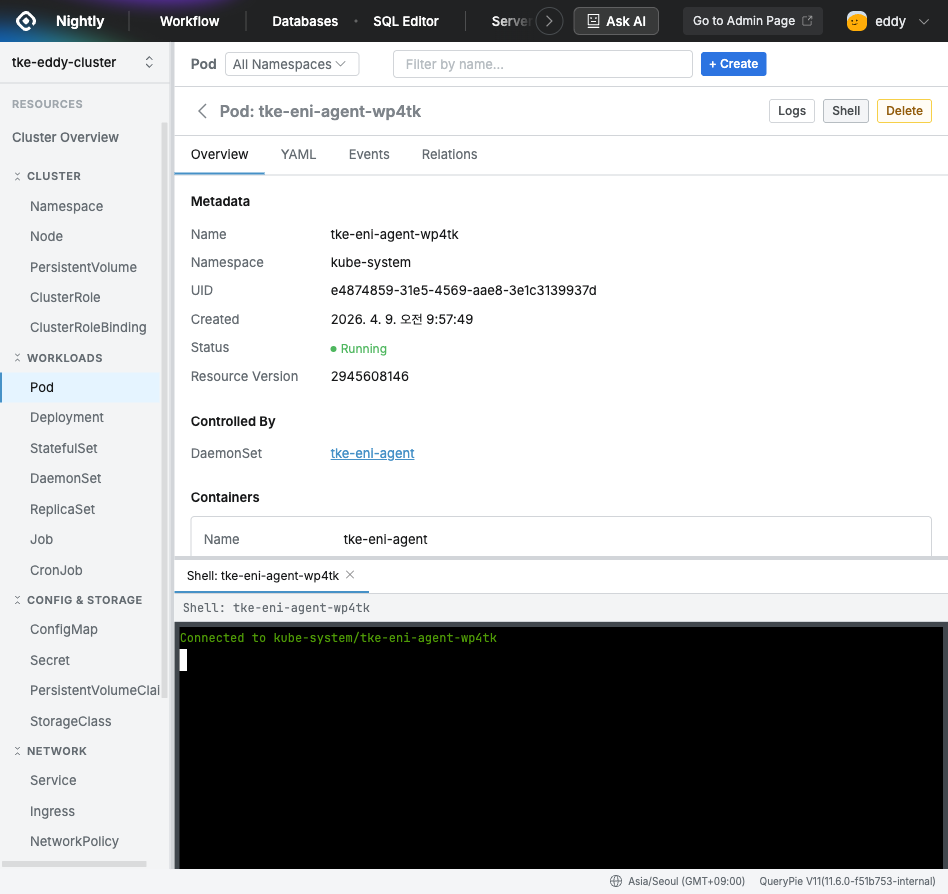
Task: Open Secret in the sidebar
Action: click(50, 661)
